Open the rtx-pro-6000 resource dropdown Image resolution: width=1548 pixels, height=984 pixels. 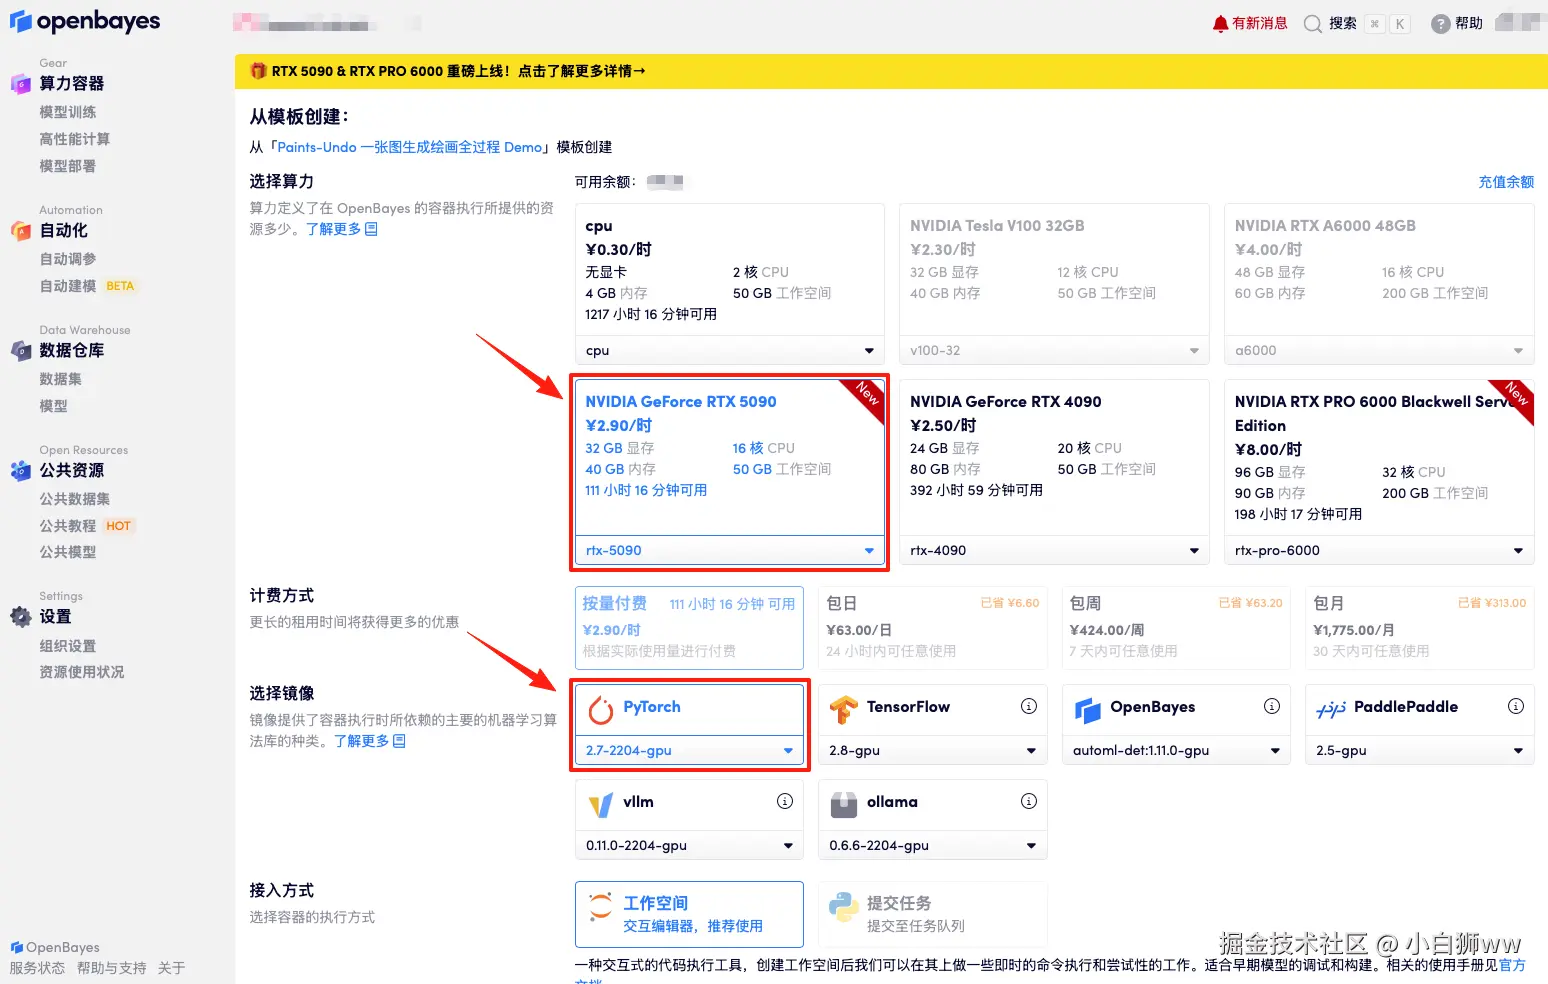1379,551
